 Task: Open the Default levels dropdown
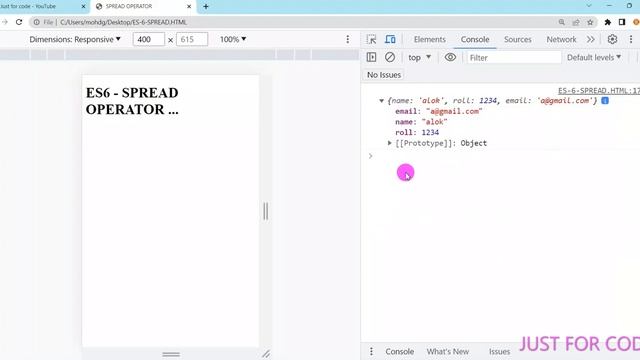point(594,58)
